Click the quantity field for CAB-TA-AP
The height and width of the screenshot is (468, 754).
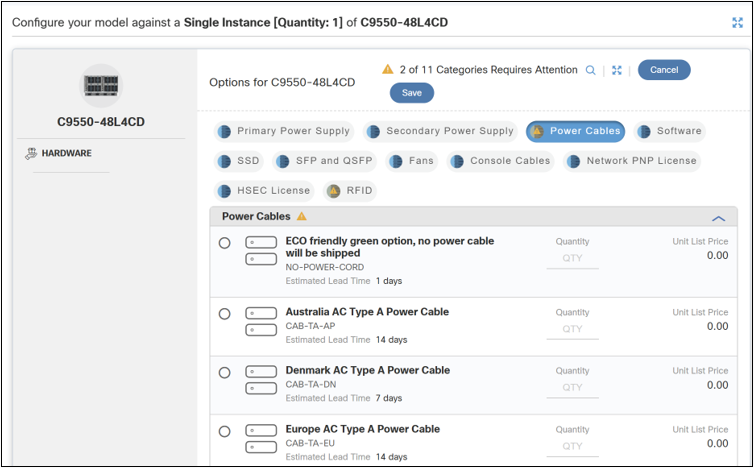pos(572,329)
